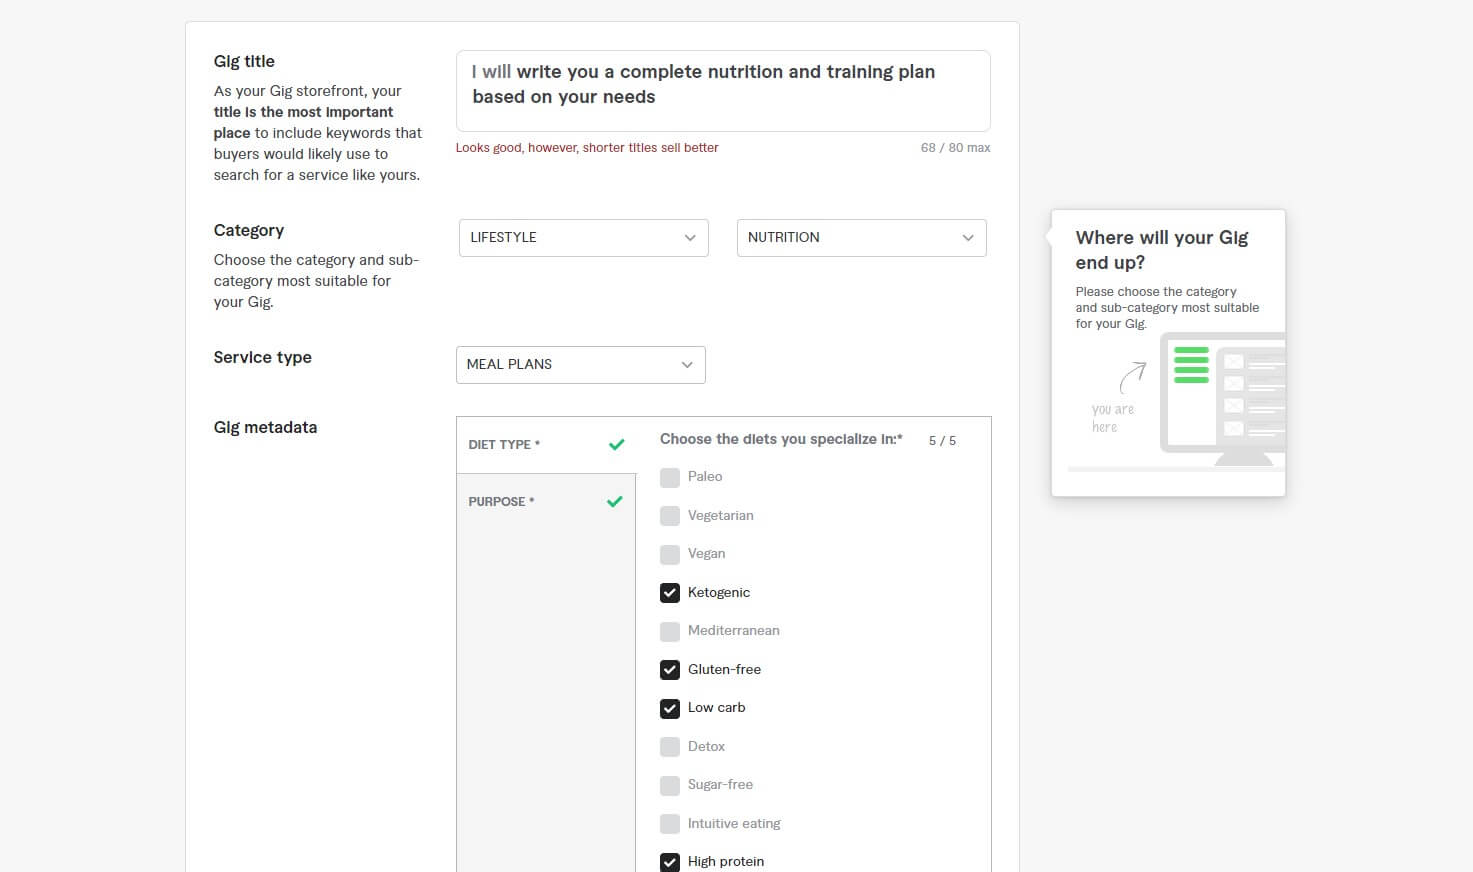The height and width of the screenshot is (872, 1473).
Task: Open the NUTRITION sub-category dropdown
Action: pos(861,238)
